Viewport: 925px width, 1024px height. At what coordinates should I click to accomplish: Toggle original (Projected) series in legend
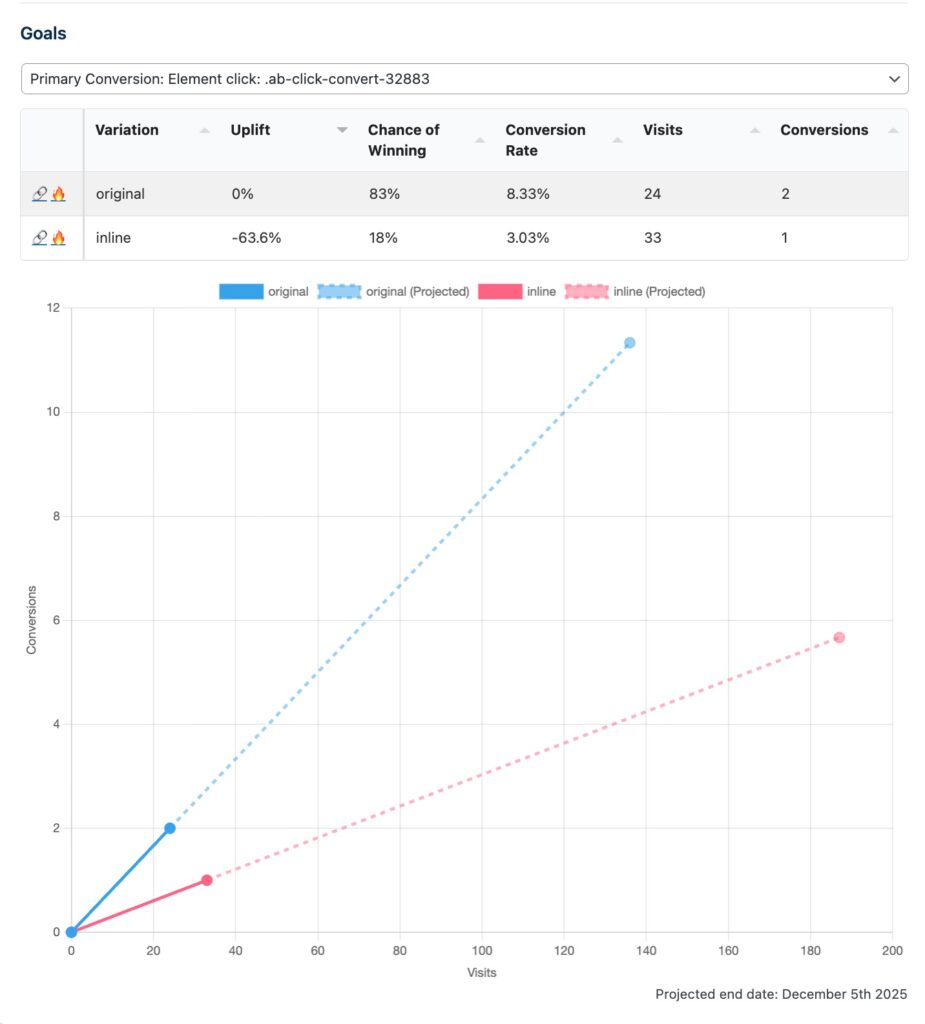pyautogui.click(x=393, y=292)
